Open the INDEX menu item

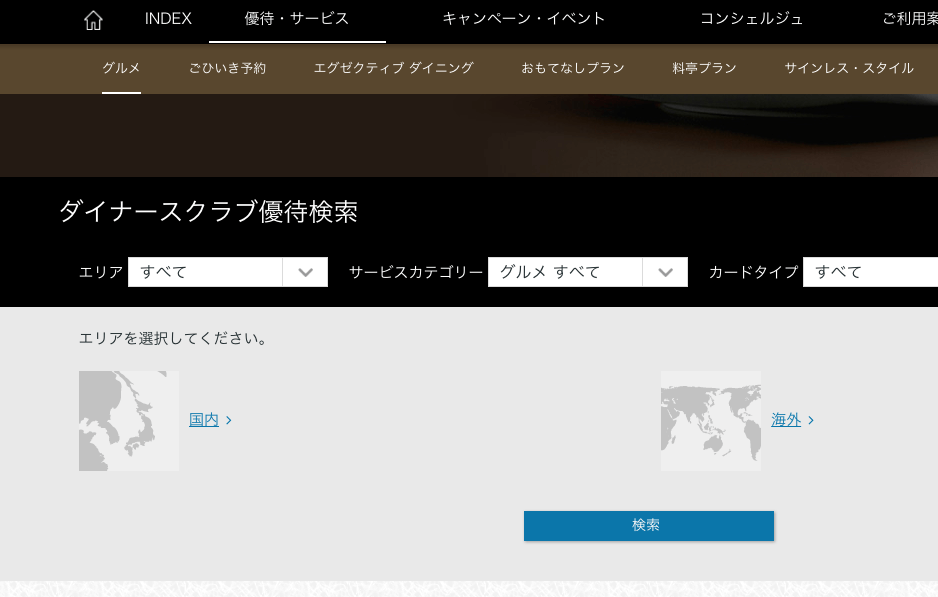(168, 19)
